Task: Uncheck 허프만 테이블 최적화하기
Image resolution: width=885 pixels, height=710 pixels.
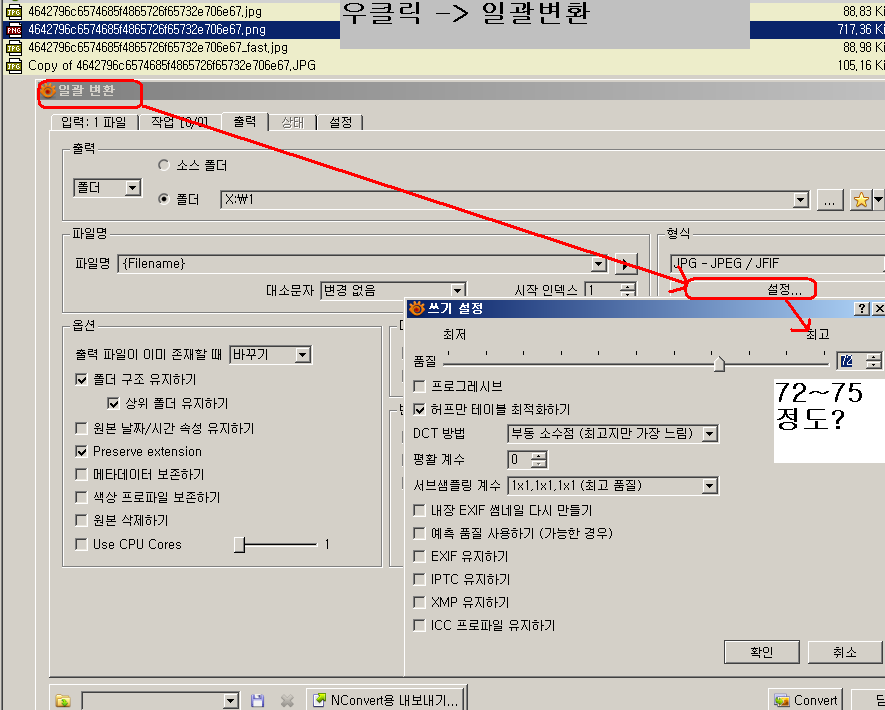Action: point(419,409)
